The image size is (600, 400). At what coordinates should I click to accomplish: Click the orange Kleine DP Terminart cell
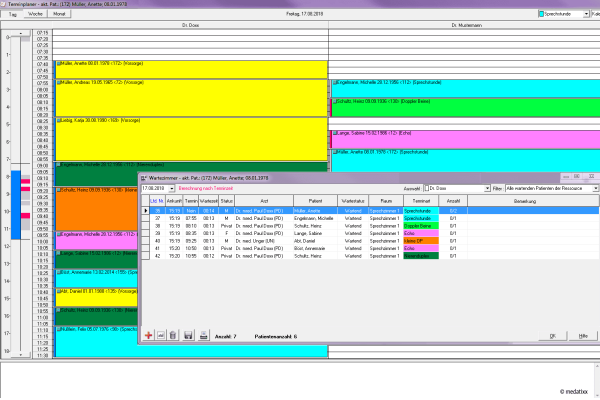click(x=421, y=241)
